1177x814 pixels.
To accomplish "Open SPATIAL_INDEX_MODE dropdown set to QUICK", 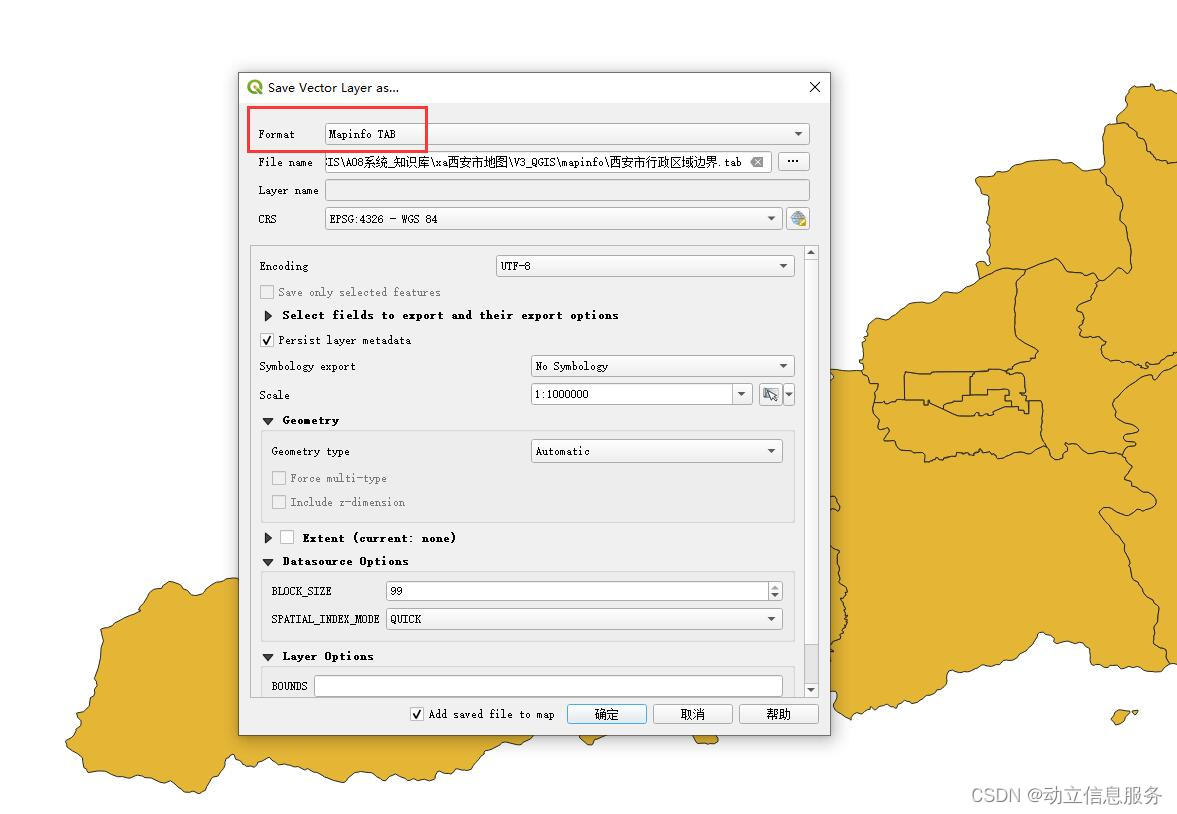I will [584, 619].
